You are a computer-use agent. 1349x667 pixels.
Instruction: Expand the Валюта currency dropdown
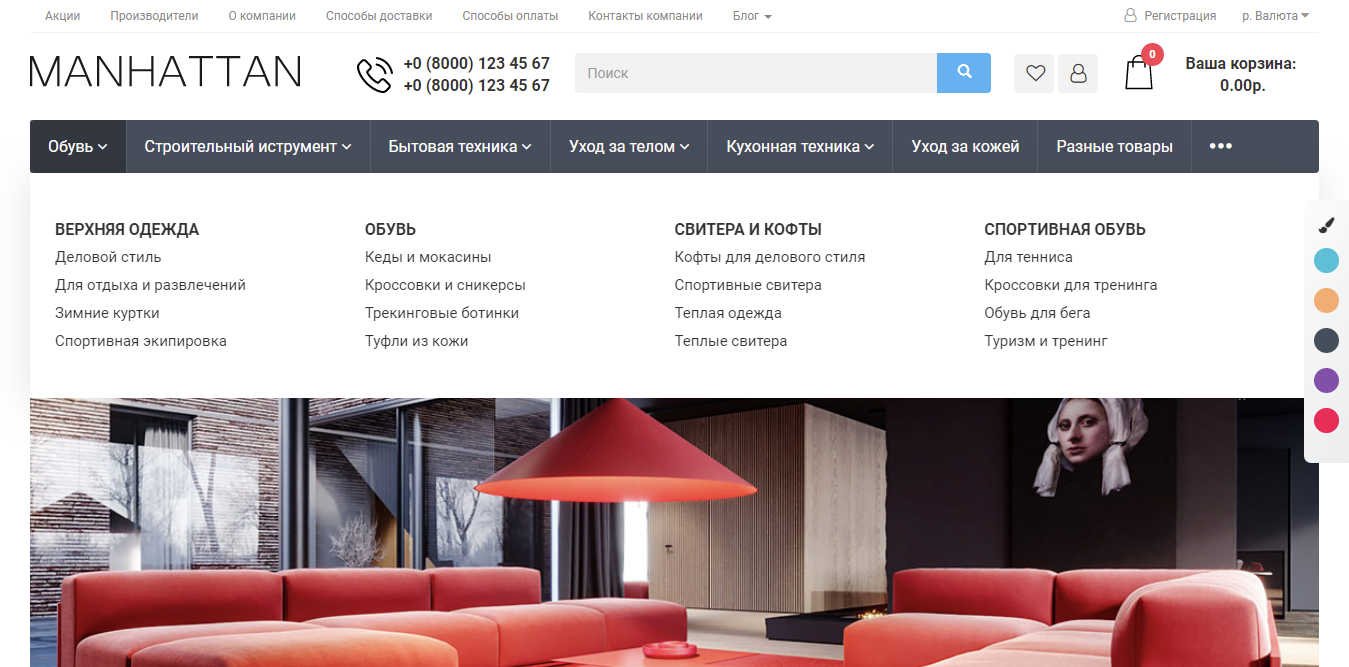[x=1274, y=15]
